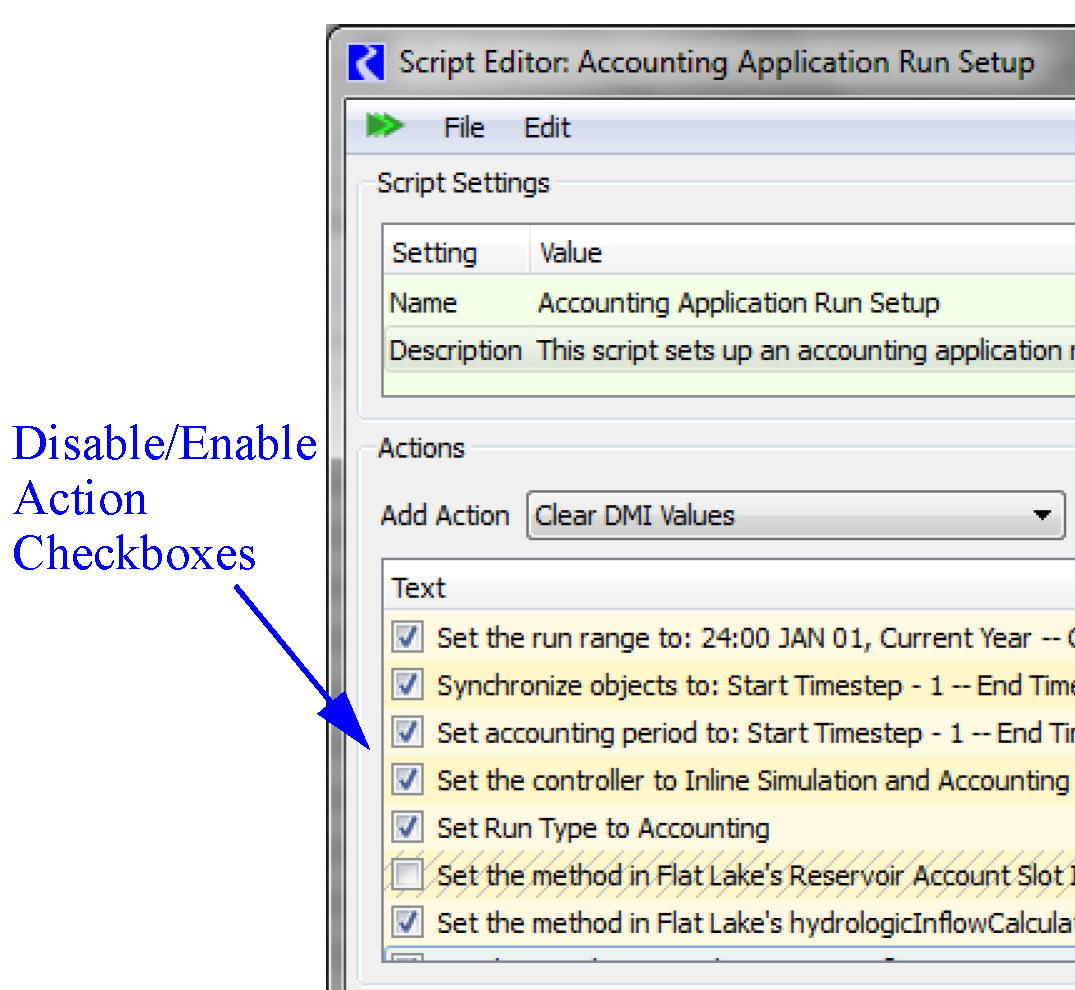Screen dimensions: 1075x990
Task: Uncheck "Set the controller to Inline Simulation" checkbox
Action: [x=407, y=780]
